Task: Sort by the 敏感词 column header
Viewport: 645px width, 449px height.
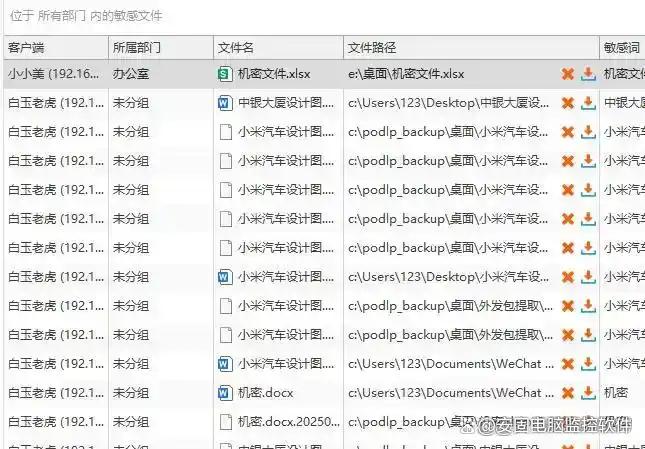Action: pyautogui.click(x=622, y=48)
